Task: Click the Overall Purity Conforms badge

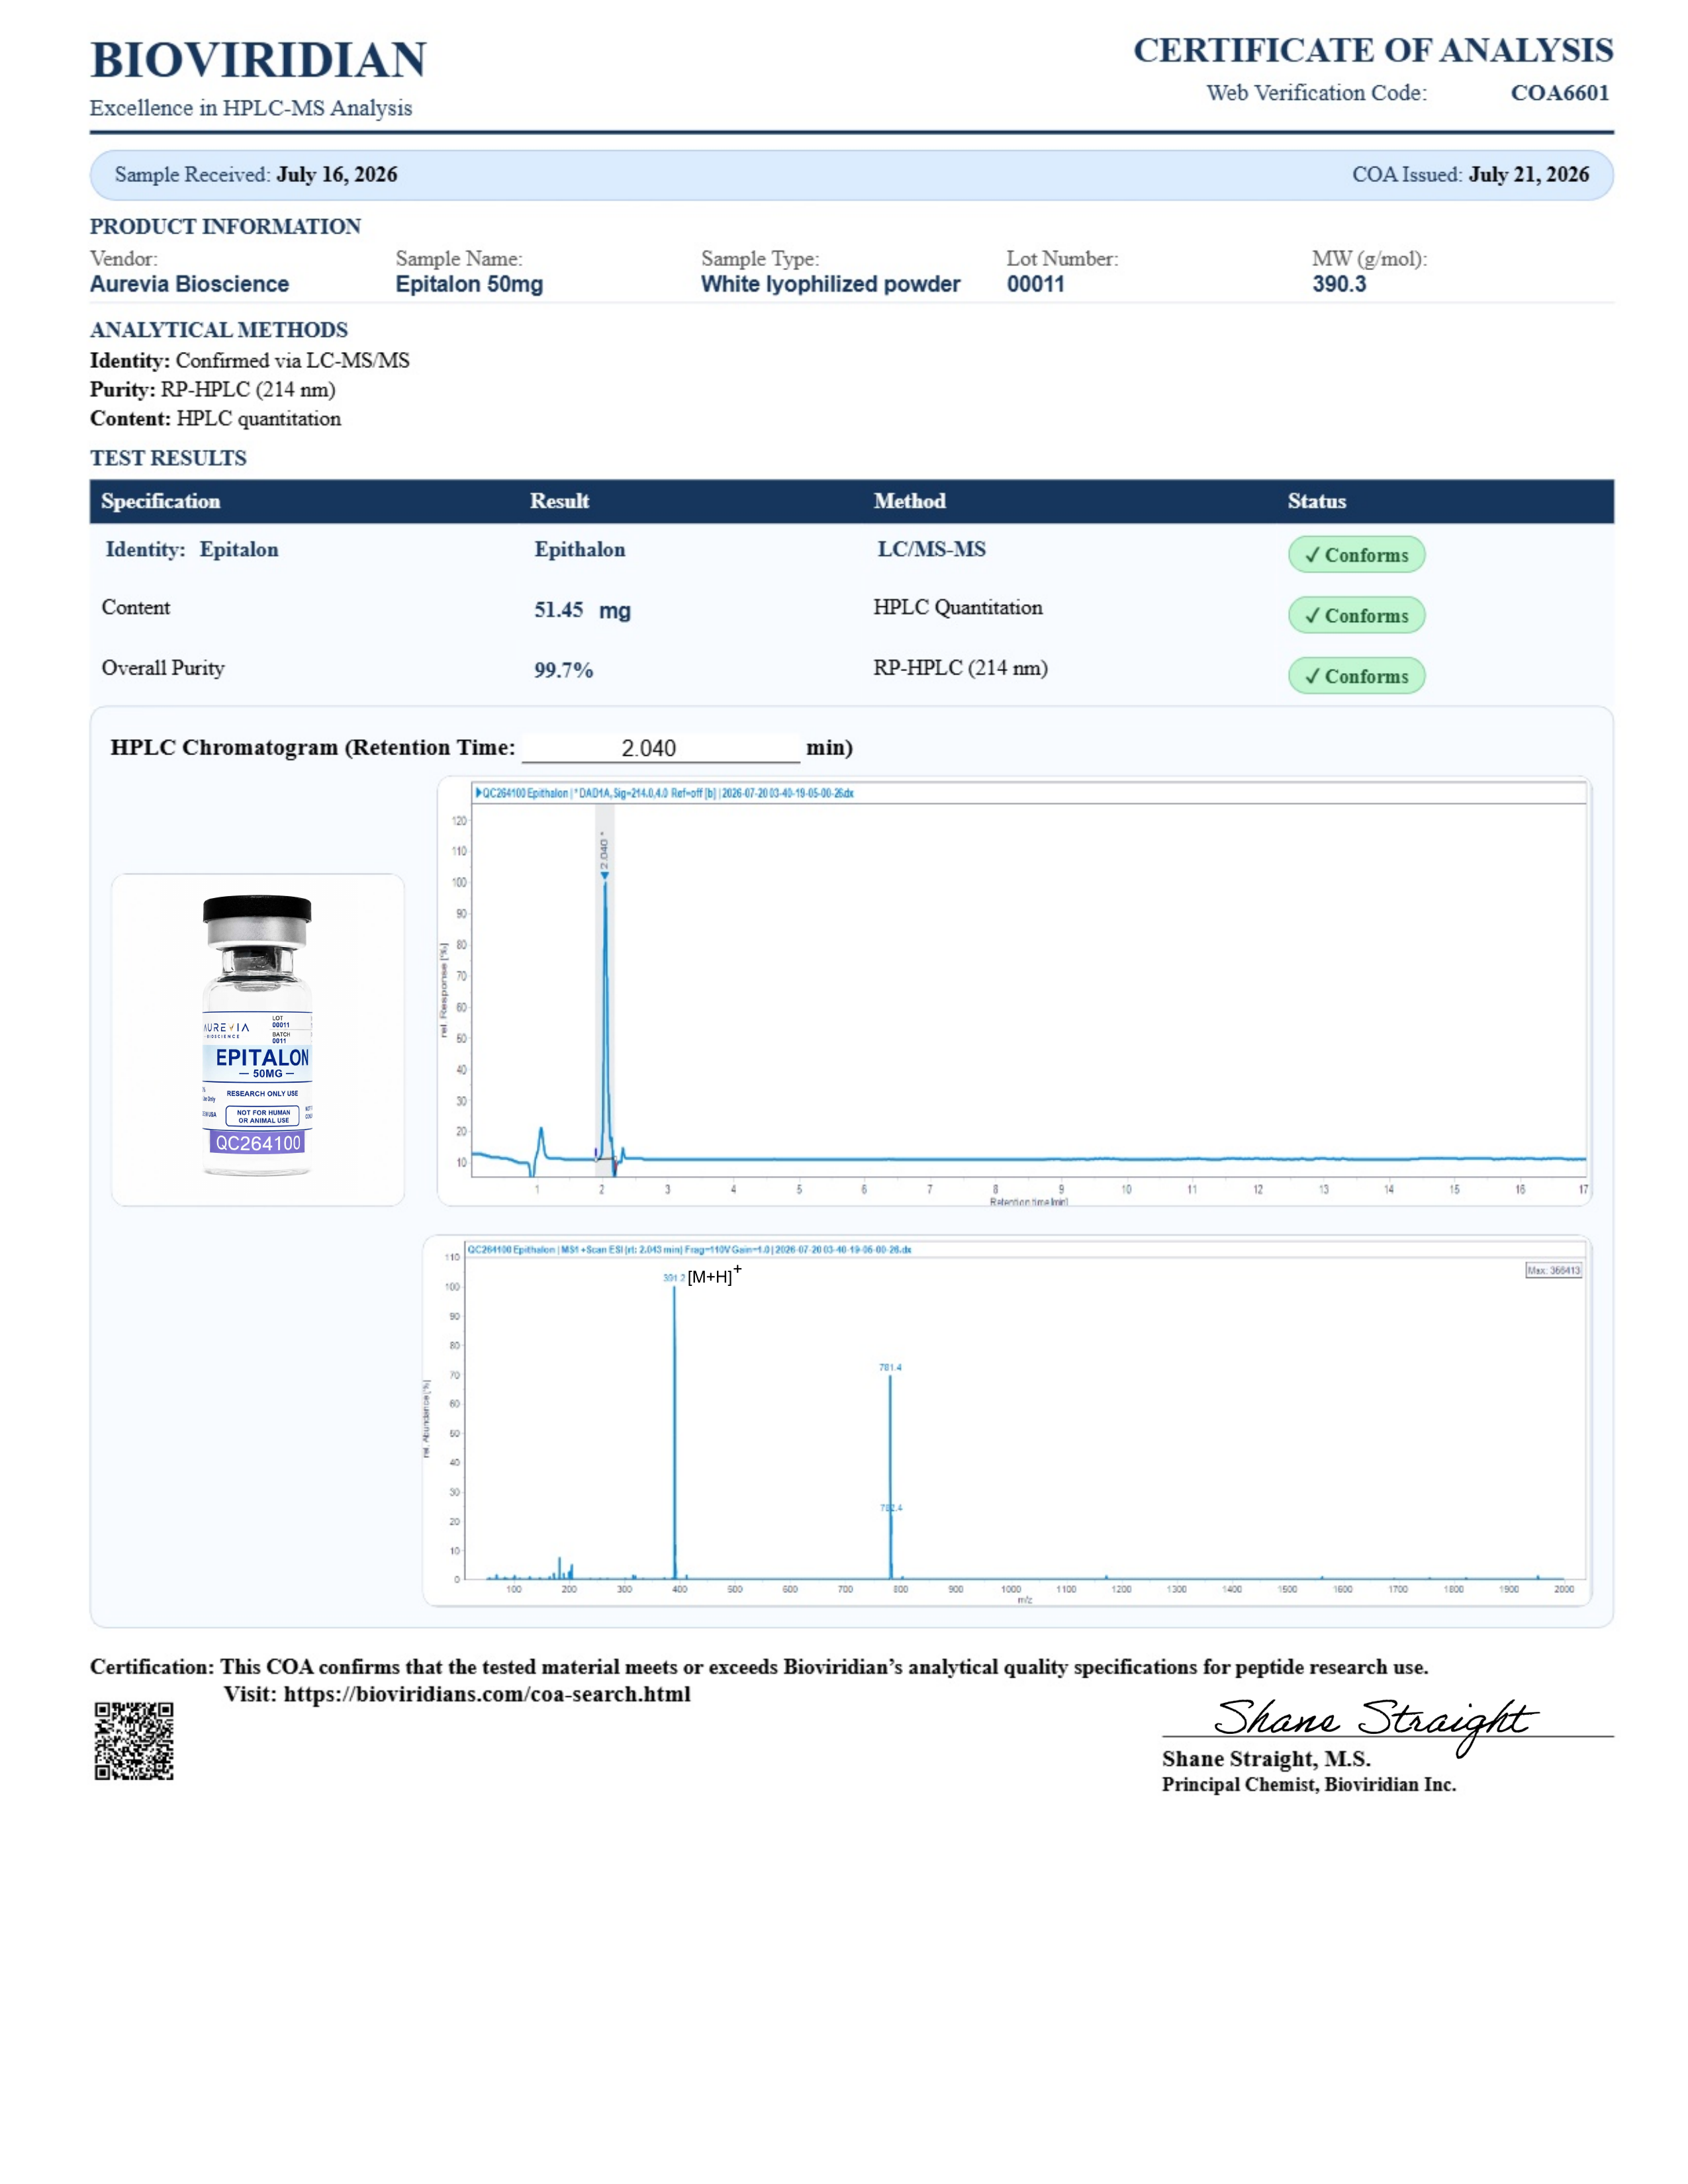Action: tap(1356, 676)
